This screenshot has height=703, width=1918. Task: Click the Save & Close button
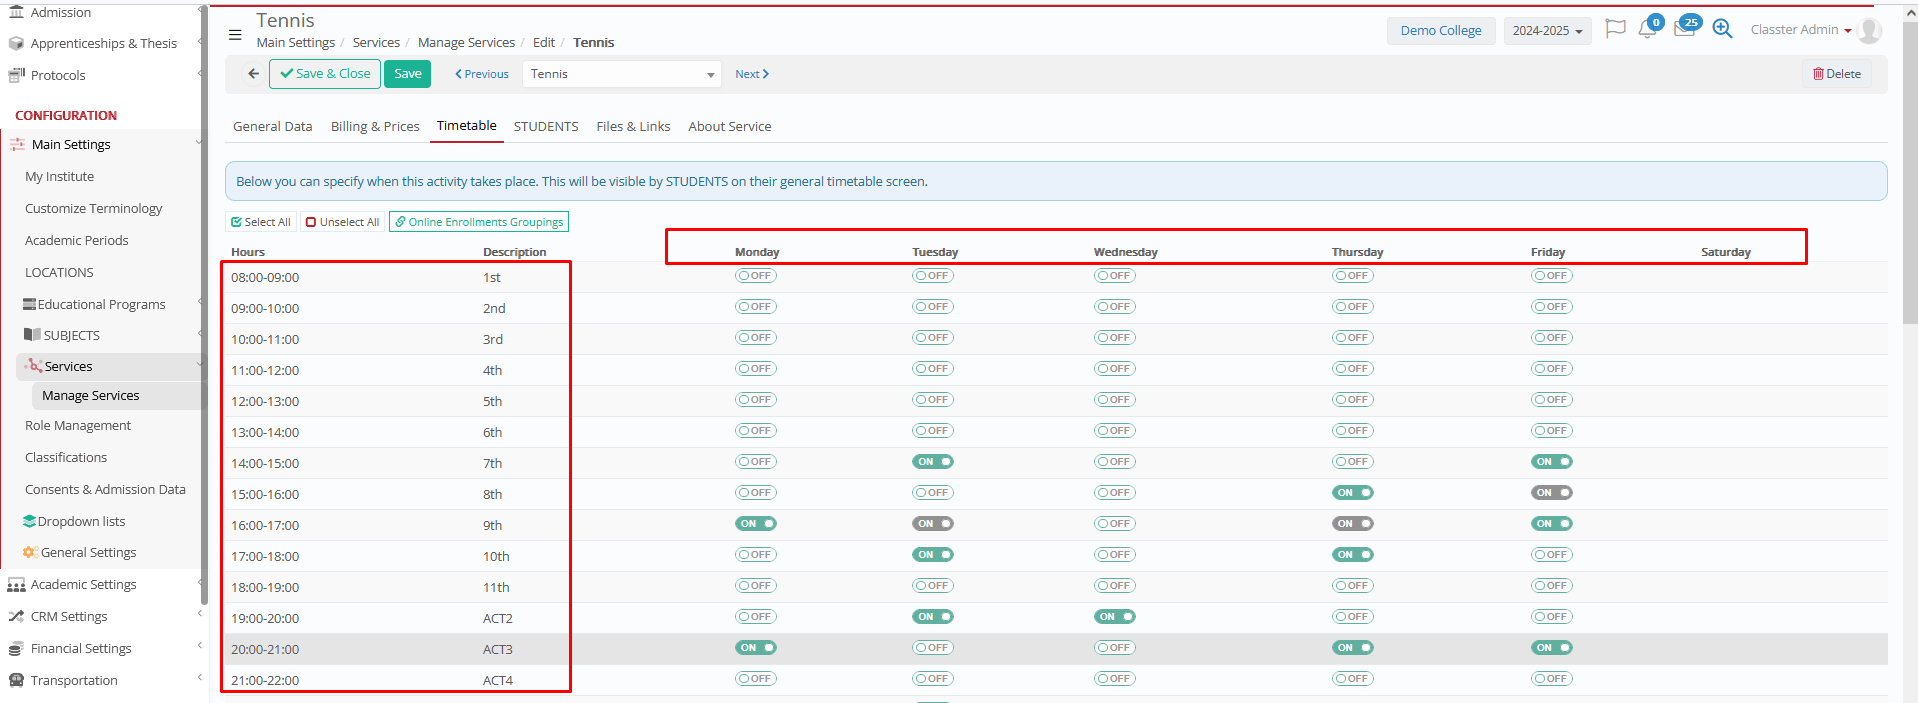(325, 74)
